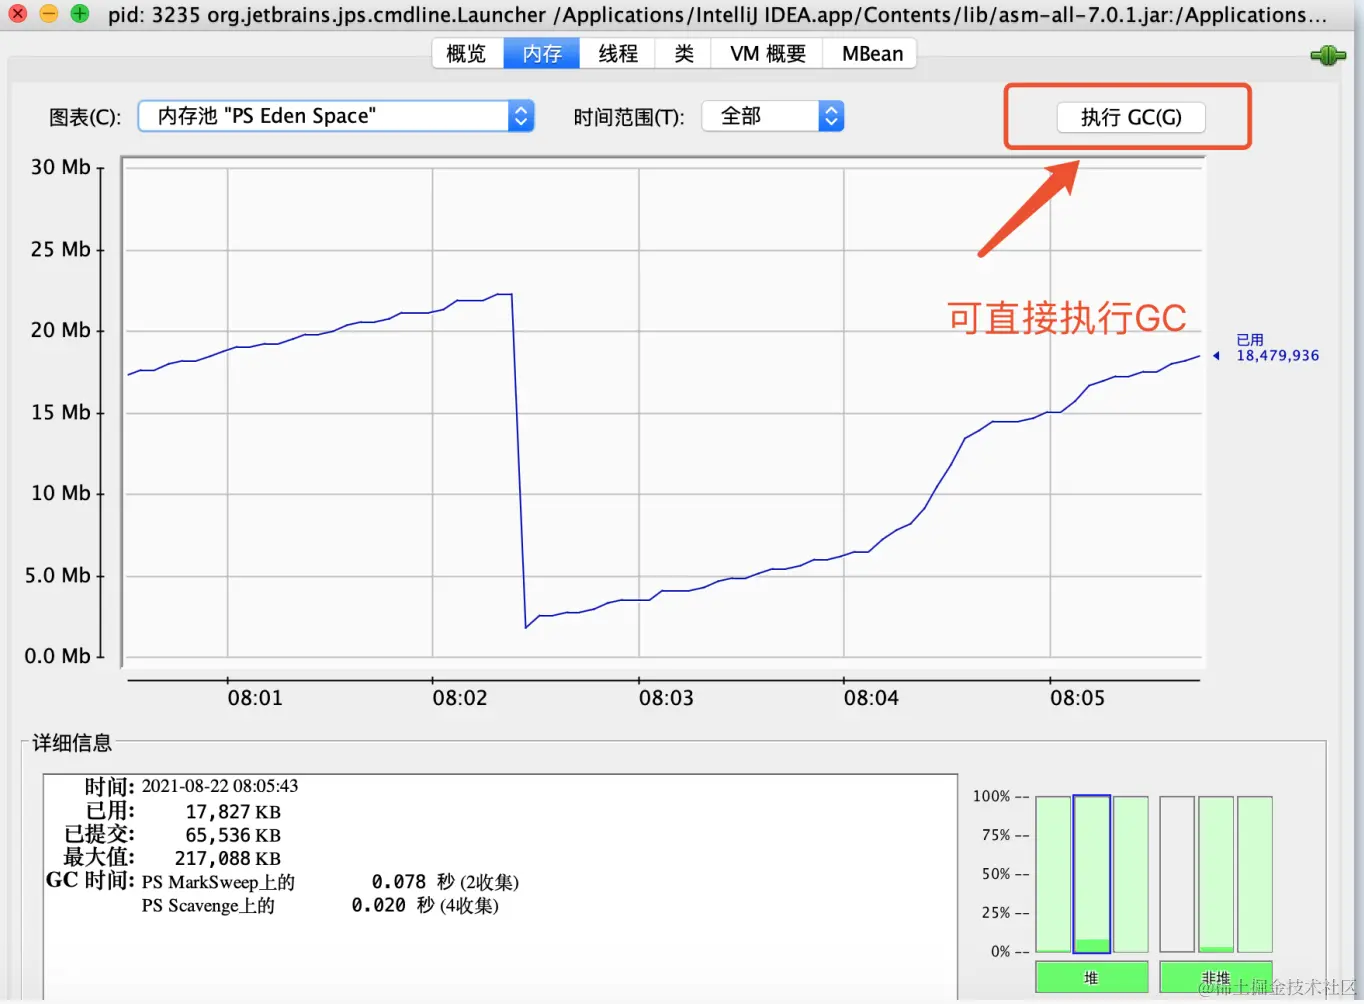
Task: Select the blue-outlined heap memory pool bar
Action: [x=1092, y=874]
